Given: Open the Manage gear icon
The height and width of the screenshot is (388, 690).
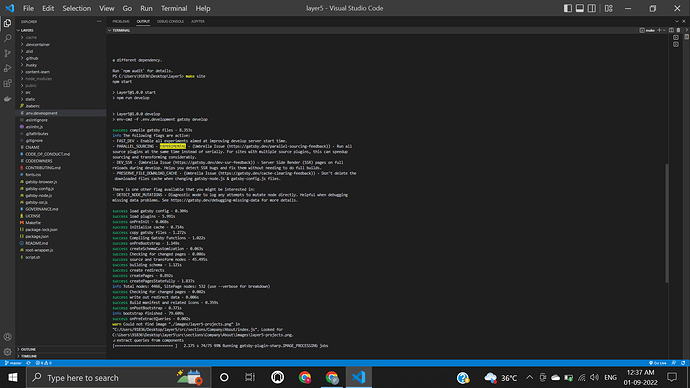Looking at the screenshot, I should click(7, 352).
